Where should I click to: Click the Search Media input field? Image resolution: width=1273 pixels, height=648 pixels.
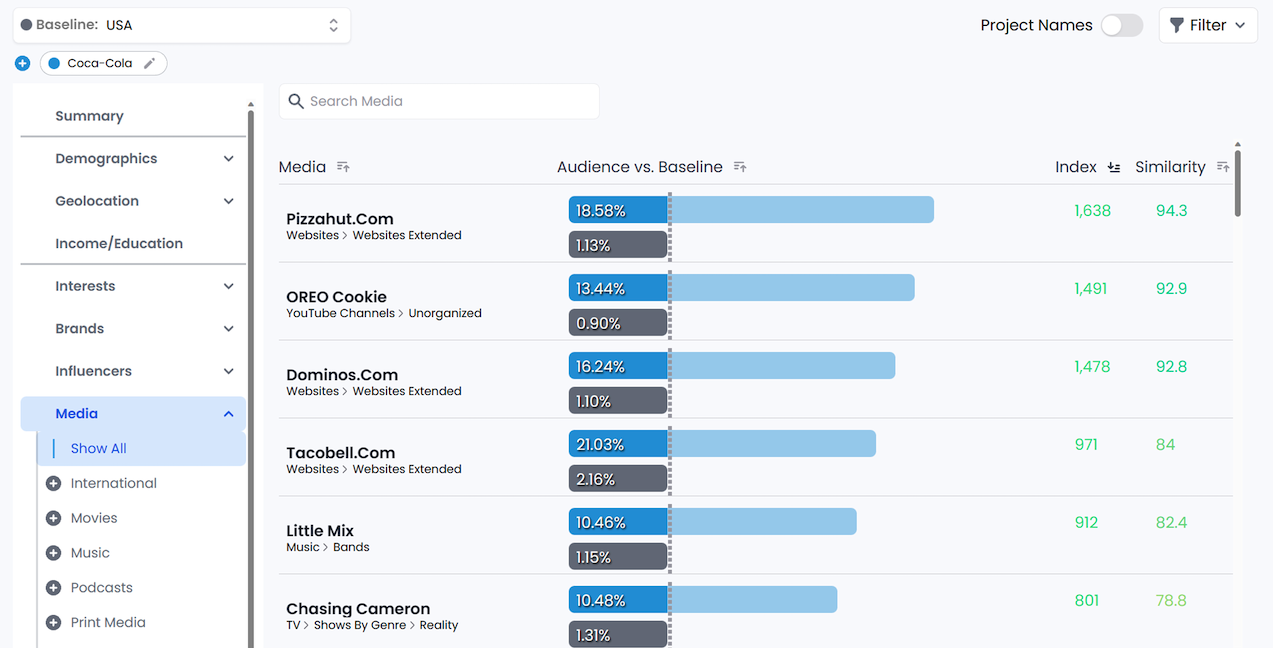click(x=439, y=101)
